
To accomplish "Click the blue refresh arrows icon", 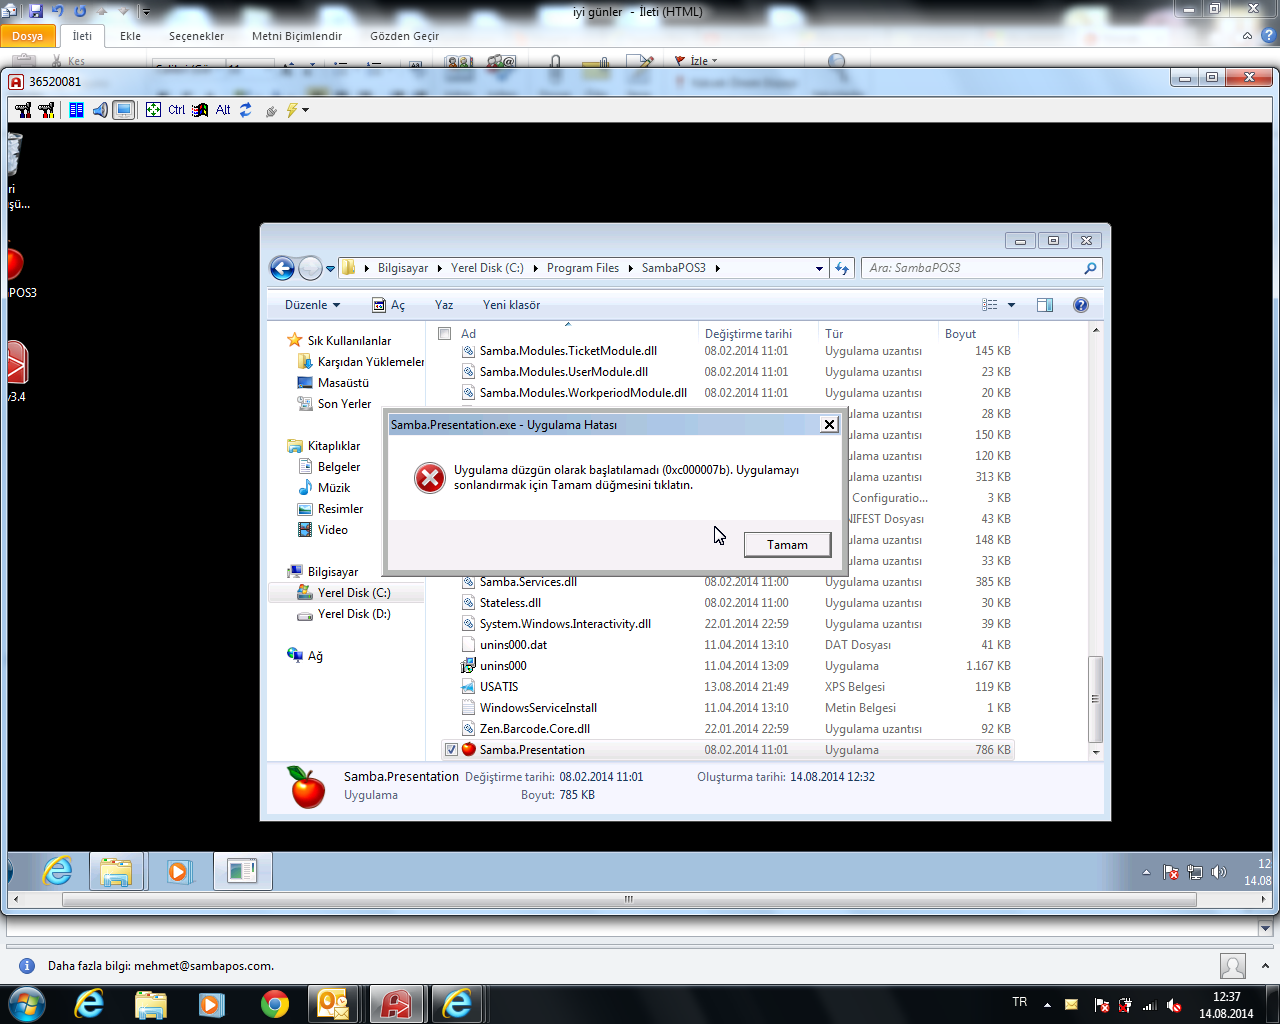I will click(245, 110).
